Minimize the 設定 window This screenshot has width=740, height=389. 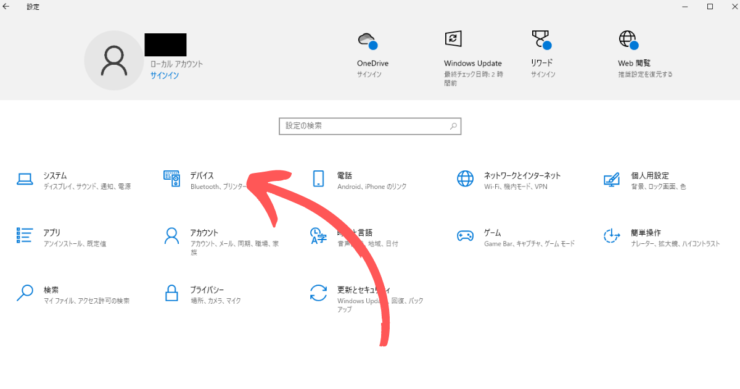(x=685, y=7)
